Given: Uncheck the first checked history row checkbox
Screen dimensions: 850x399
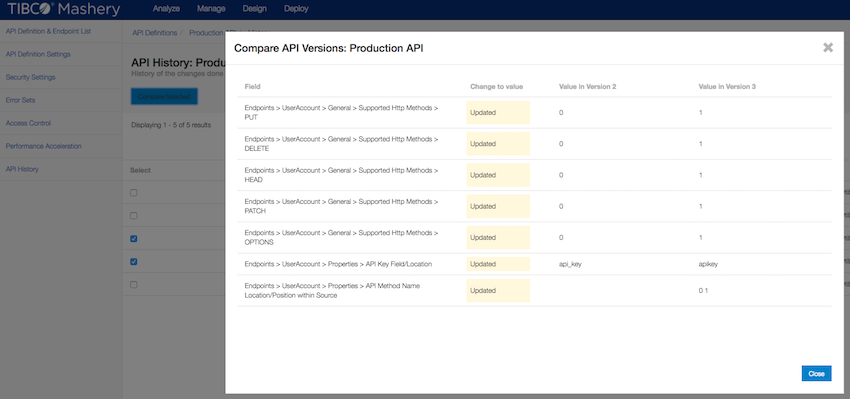Looking at the screenshot, I should (134, 239).
